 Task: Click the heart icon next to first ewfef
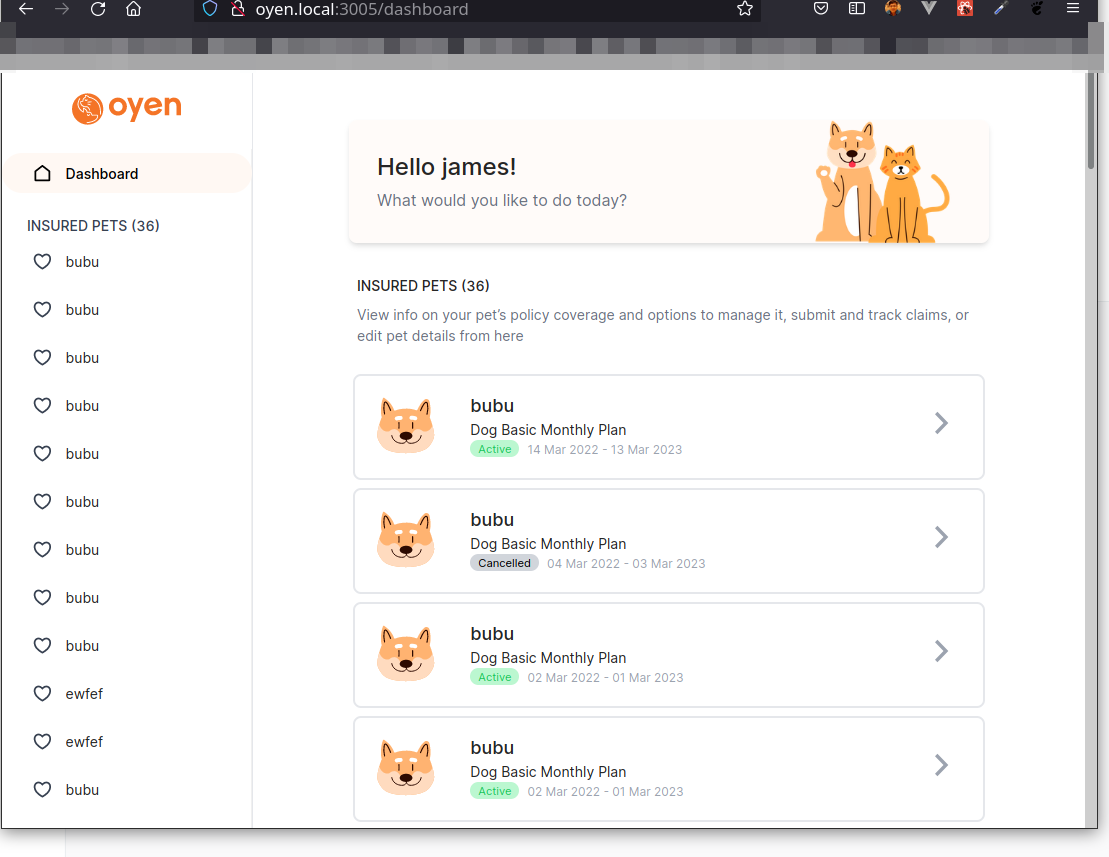pyautogui.click(x=42, y=694)
